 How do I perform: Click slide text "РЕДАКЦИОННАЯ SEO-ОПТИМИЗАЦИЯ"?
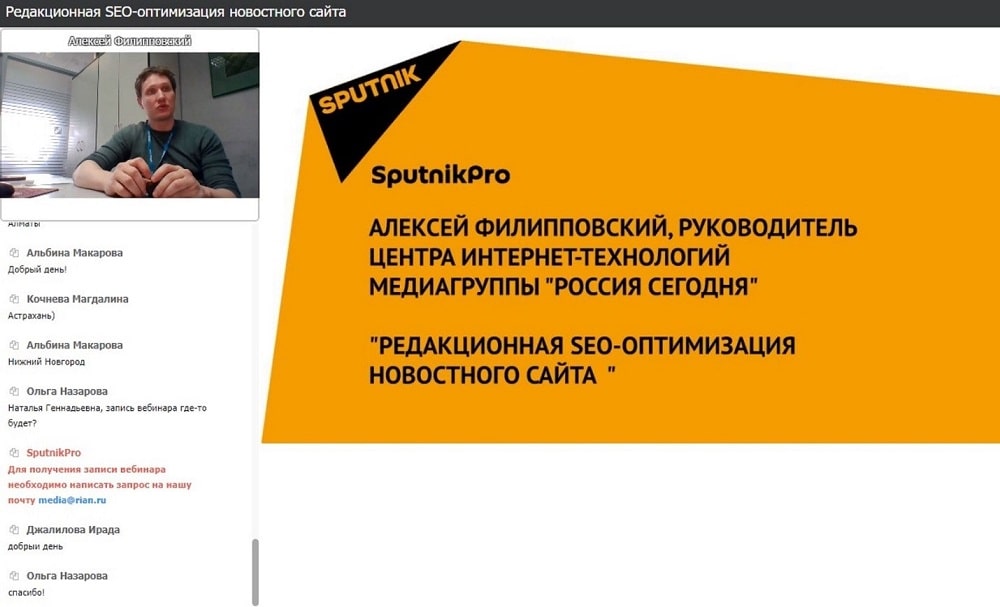pyautogui.click(x=582, y=346)
